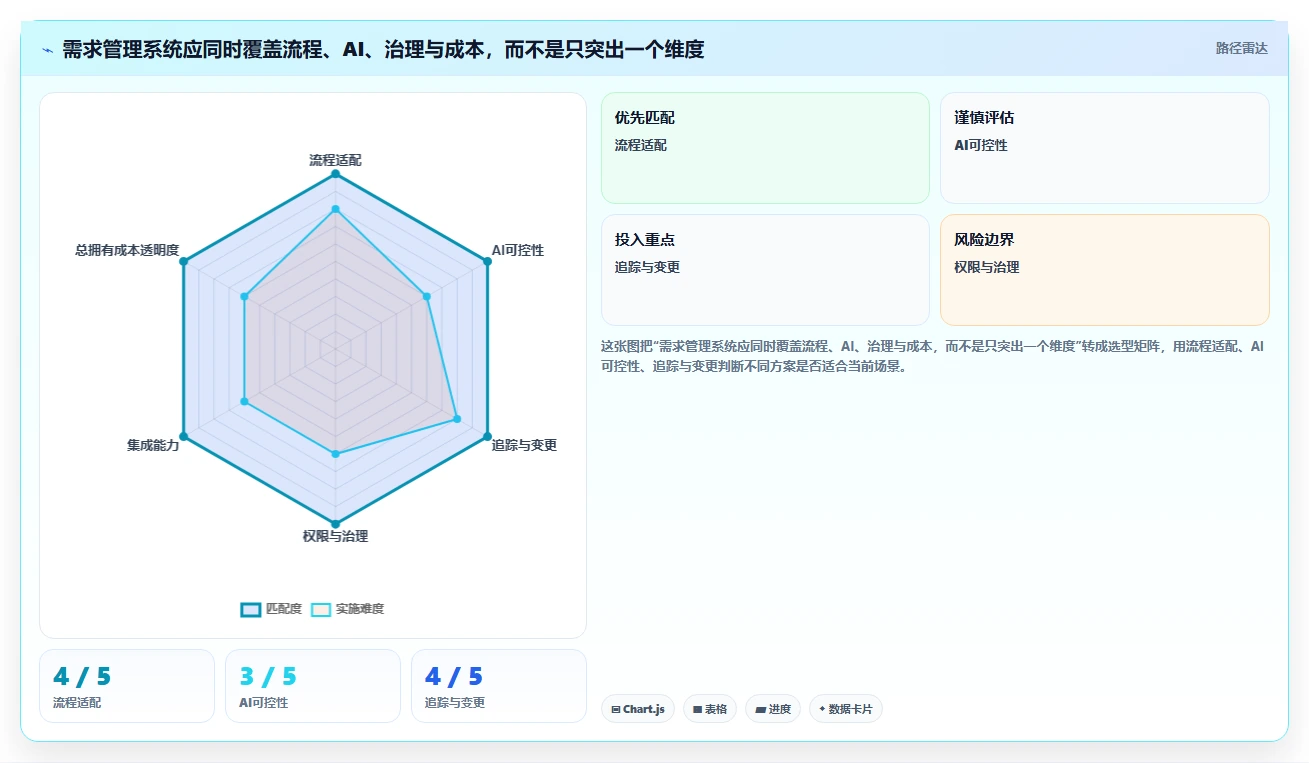1309x763 pixels.
Task: Click 实施难度 inner point on 流程适配 axis
Action: 335,209
